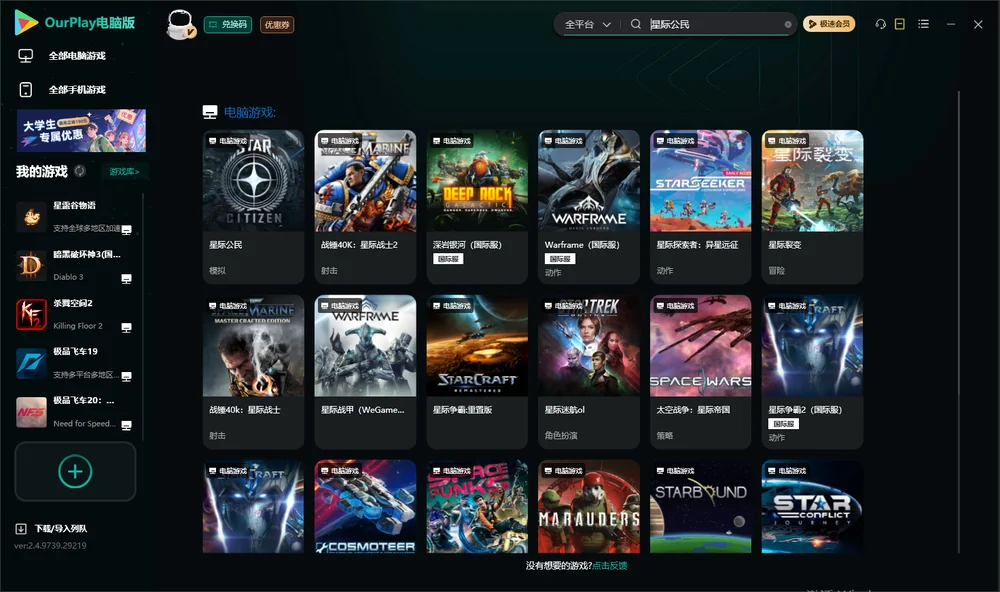Screen dimensions: 1000x592
Task: Open the Marauders game card
Action: coord(589,507)
